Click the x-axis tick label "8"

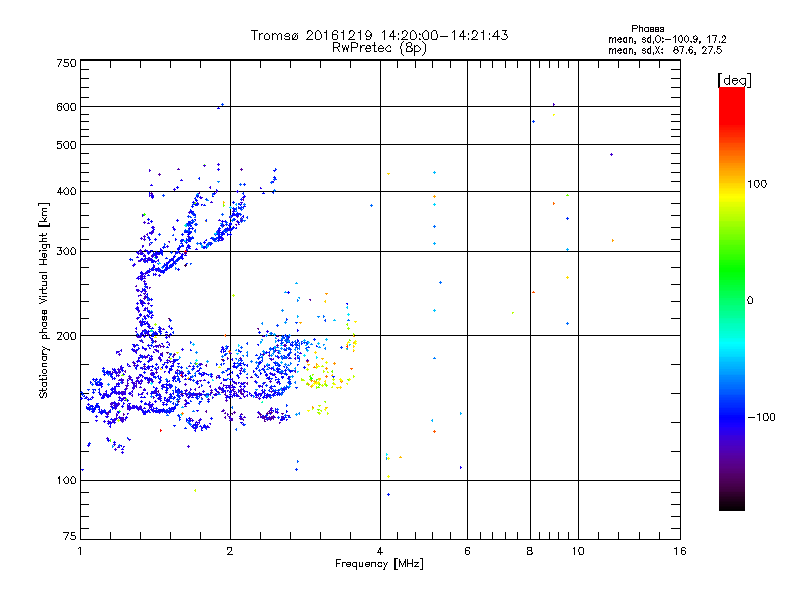(530, 551)
